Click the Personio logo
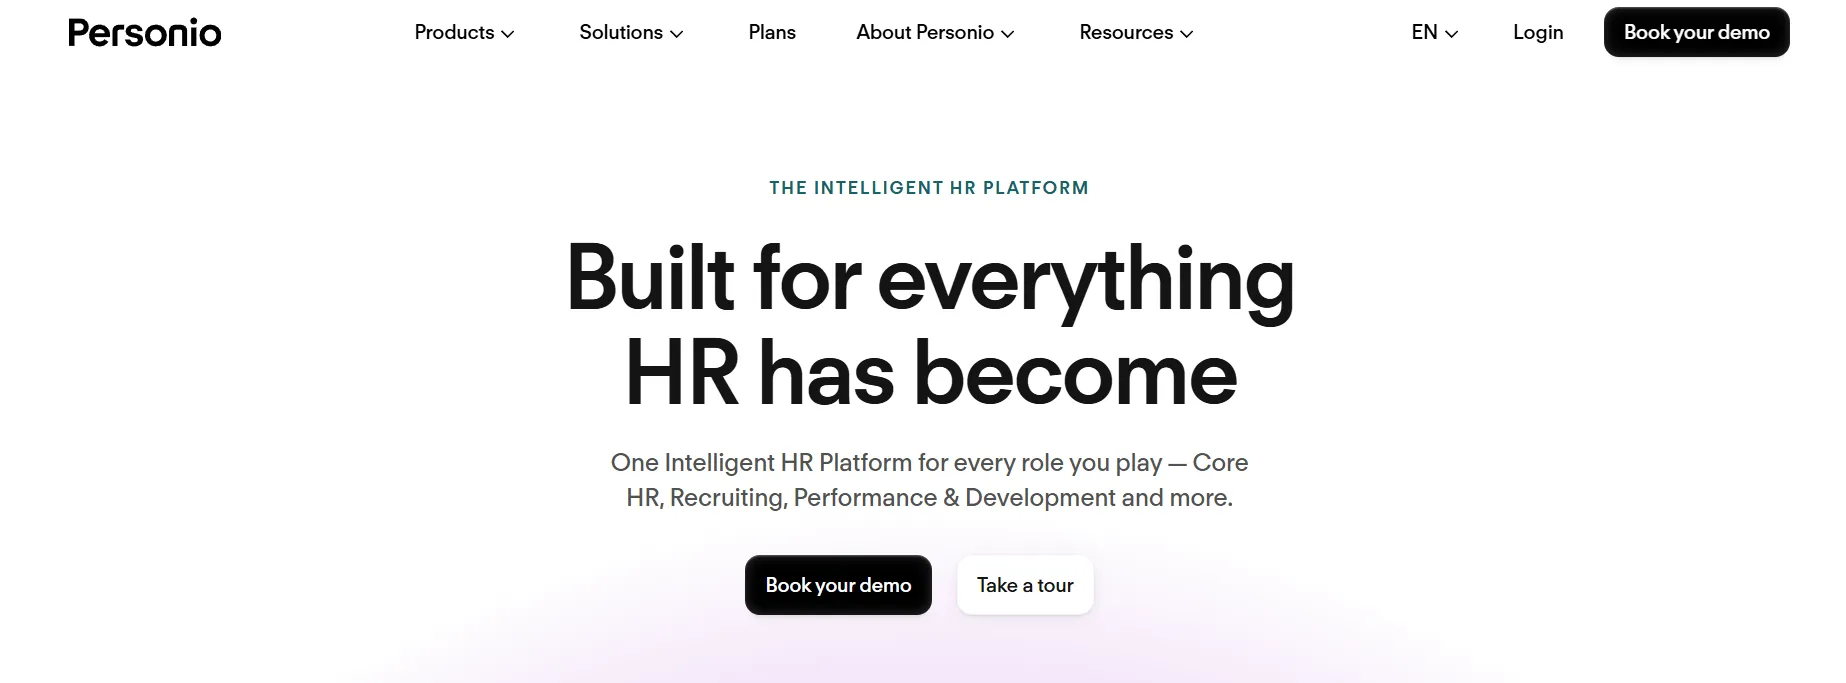The image size is (1846, 683). coord(145,33)
